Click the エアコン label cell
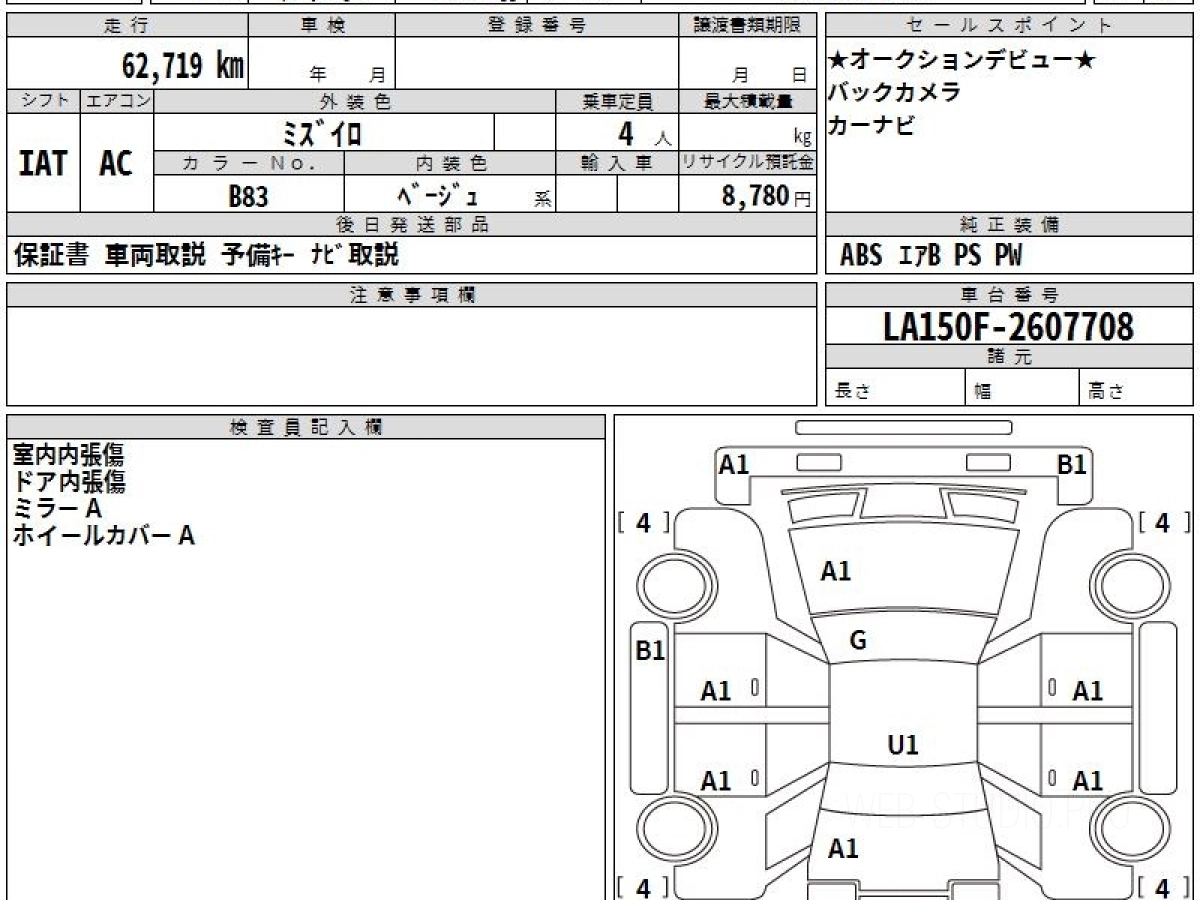This screenshot has height=900, width=1200. point(117,101)
